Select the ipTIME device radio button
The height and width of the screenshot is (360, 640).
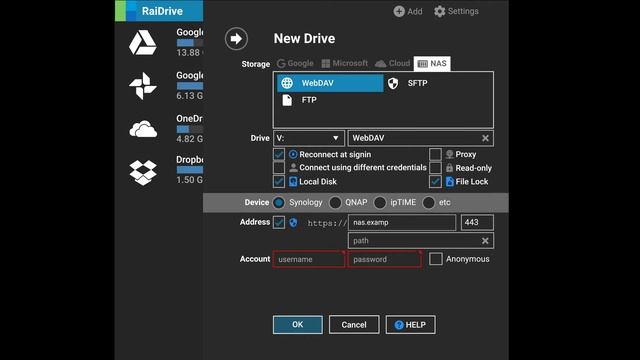380,202
